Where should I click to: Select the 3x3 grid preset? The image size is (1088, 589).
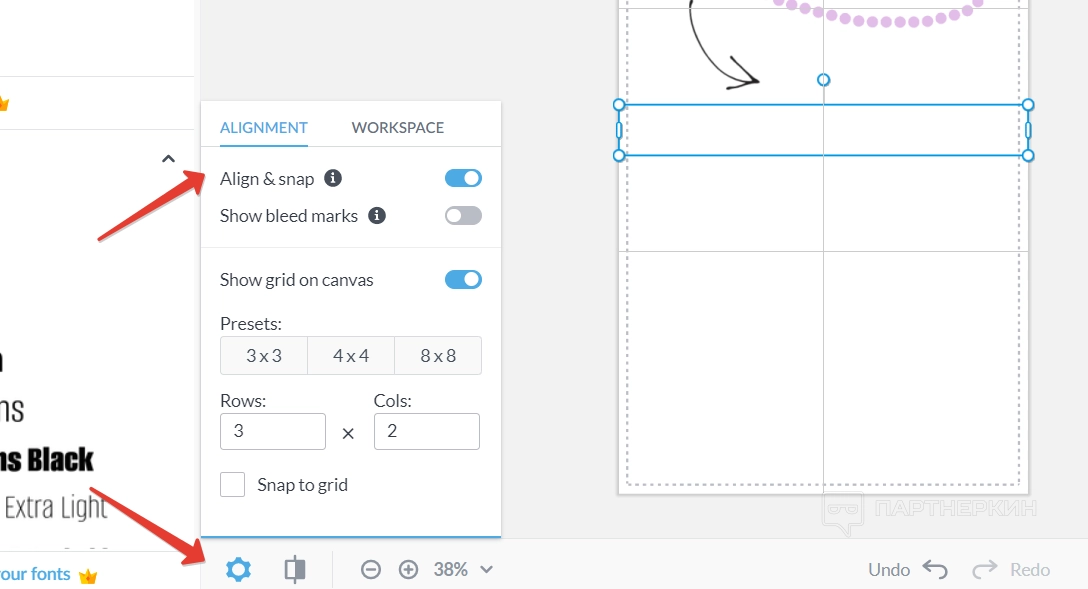pyautogui.click(x=264, y=356)
